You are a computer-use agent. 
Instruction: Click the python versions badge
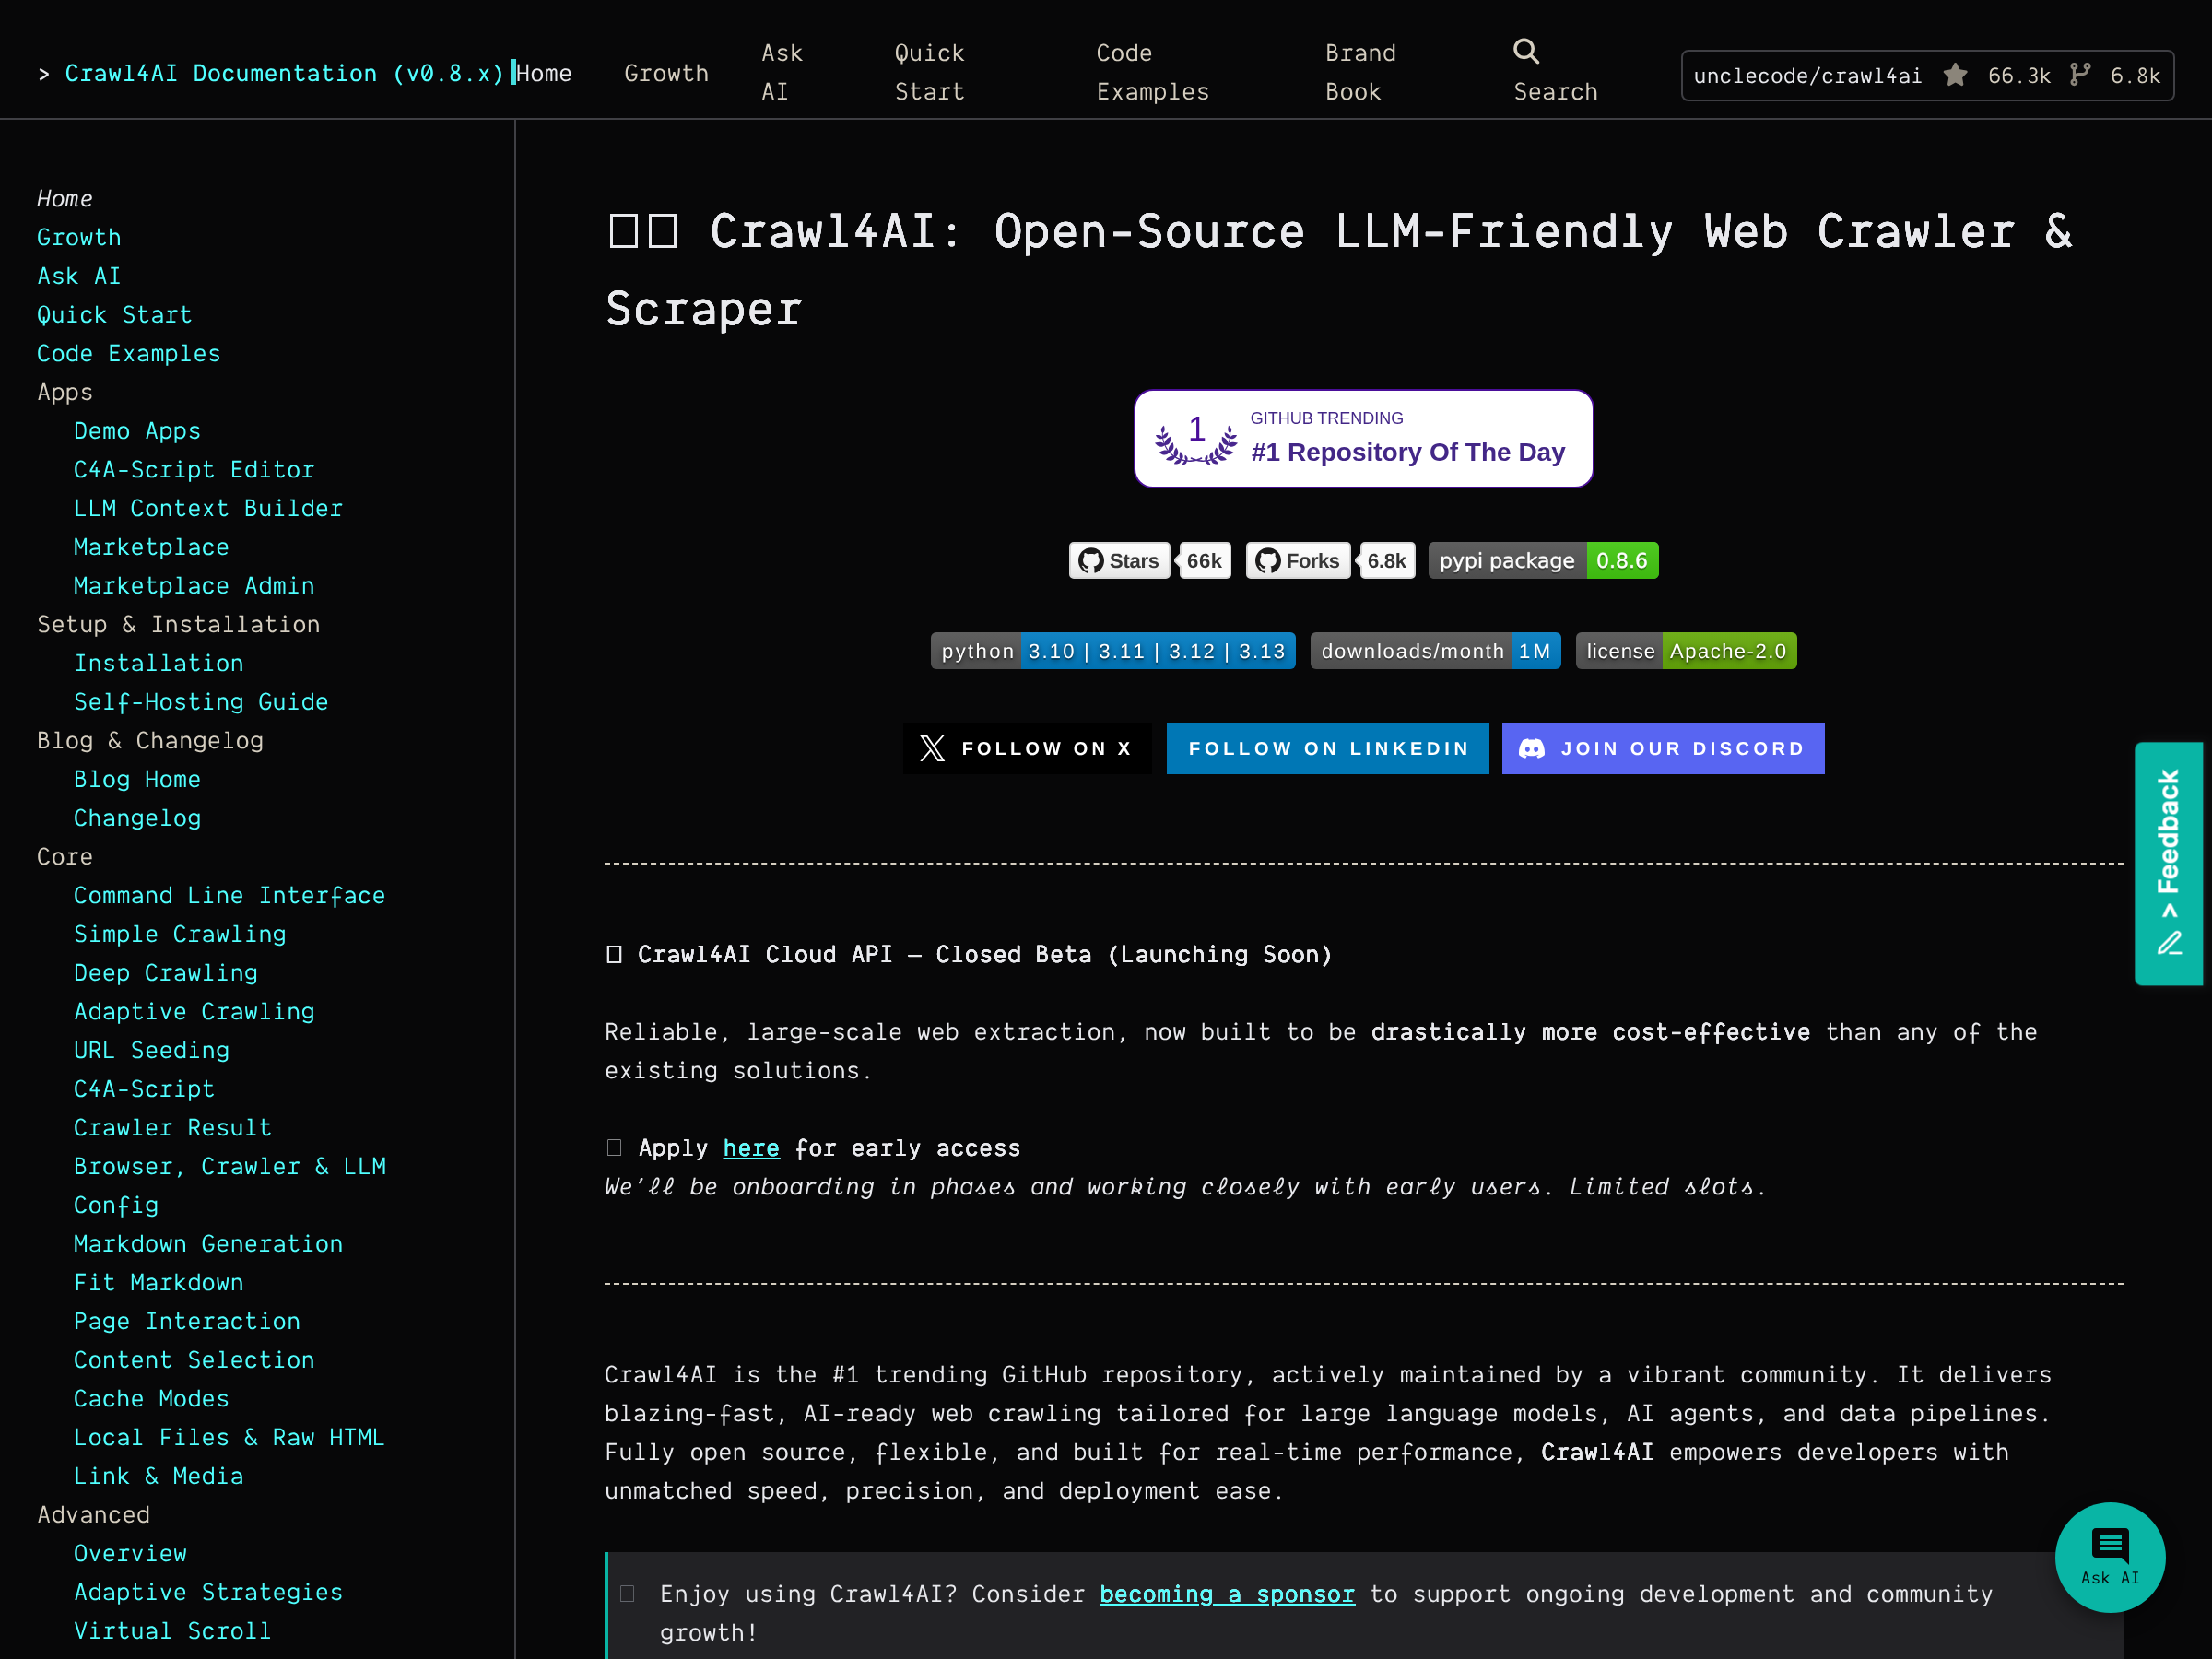tap(1113, 651)
